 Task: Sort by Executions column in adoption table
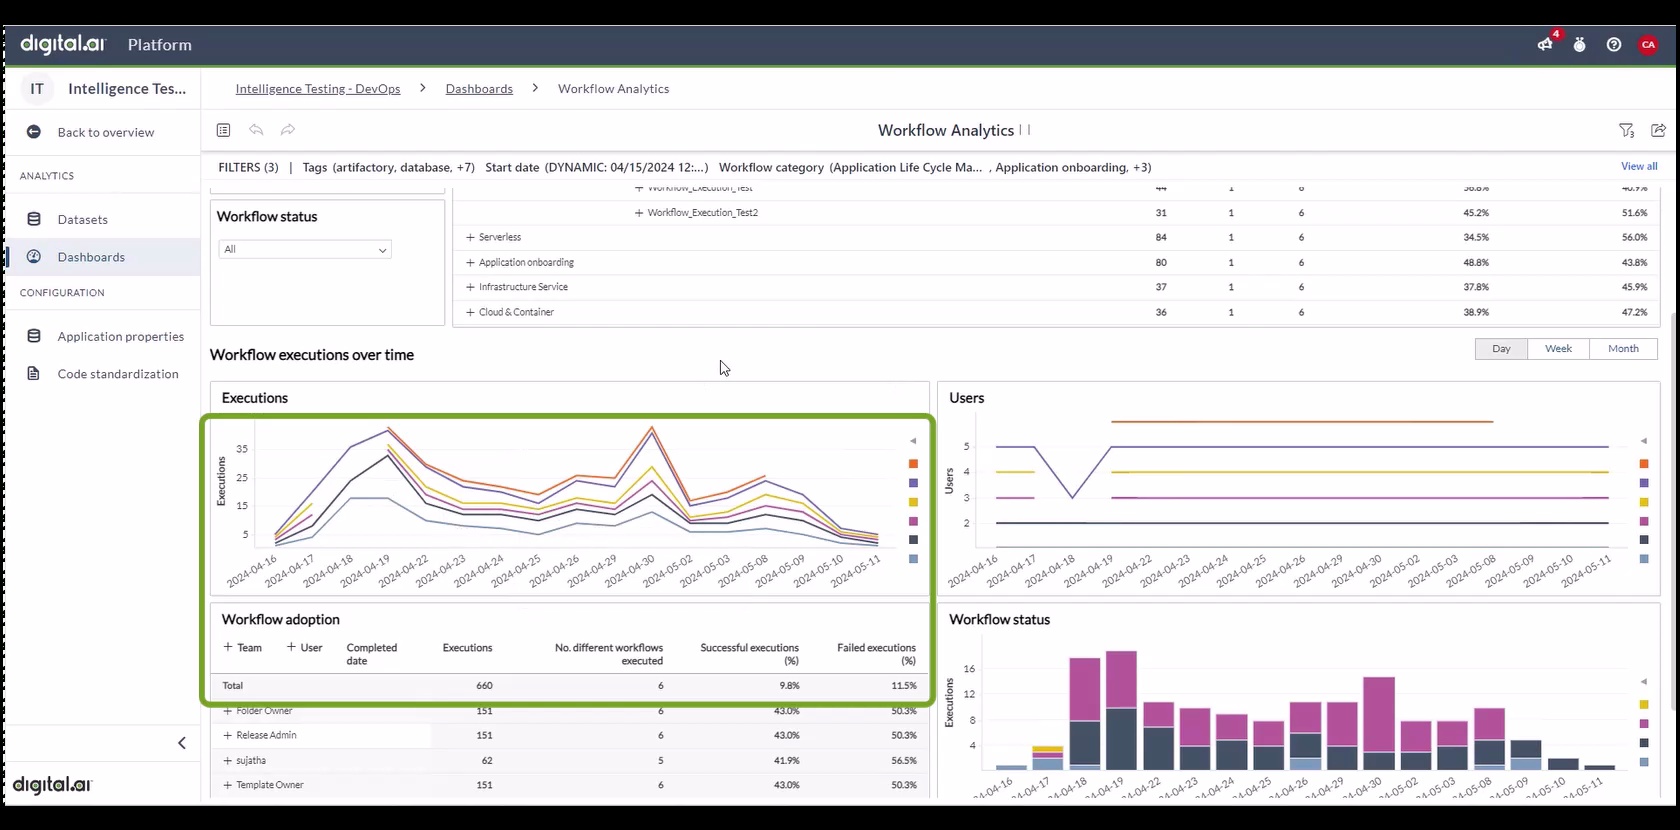pos(467,648)
